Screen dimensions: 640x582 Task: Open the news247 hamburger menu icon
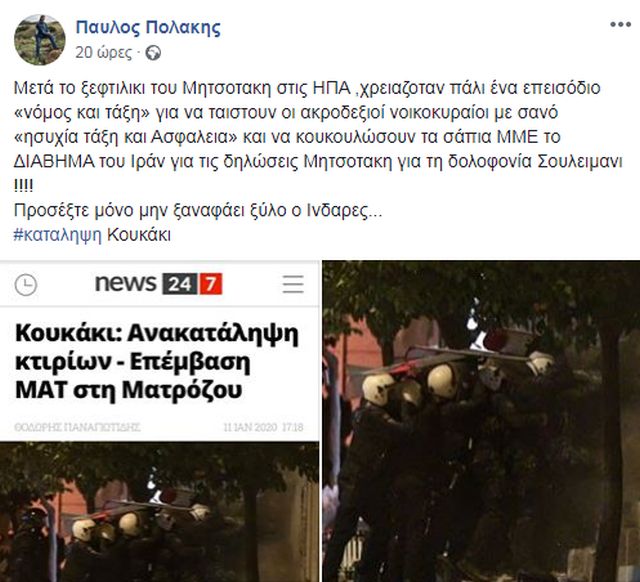[293, 284]
